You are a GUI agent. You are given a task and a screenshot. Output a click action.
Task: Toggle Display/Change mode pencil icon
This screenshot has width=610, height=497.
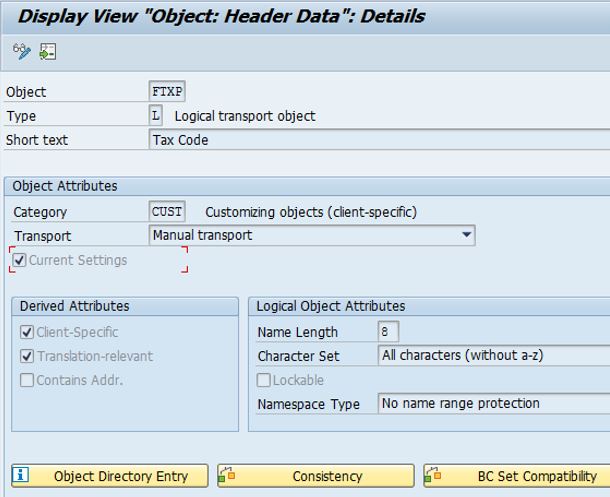21,51
